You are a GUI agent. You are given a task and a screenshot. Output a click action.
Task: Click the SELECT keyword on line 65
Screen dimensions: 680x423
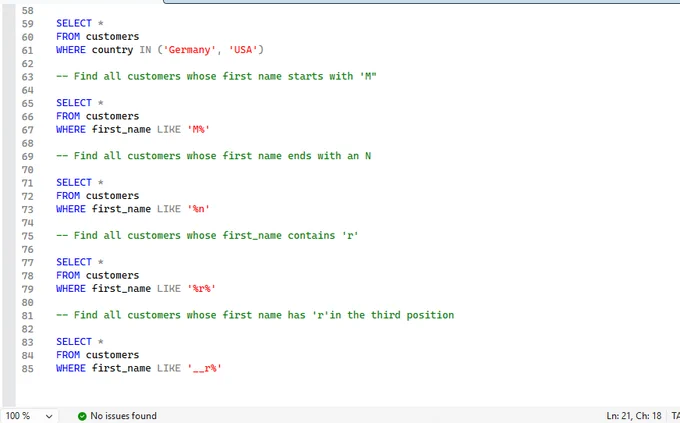tap(74, 103)
